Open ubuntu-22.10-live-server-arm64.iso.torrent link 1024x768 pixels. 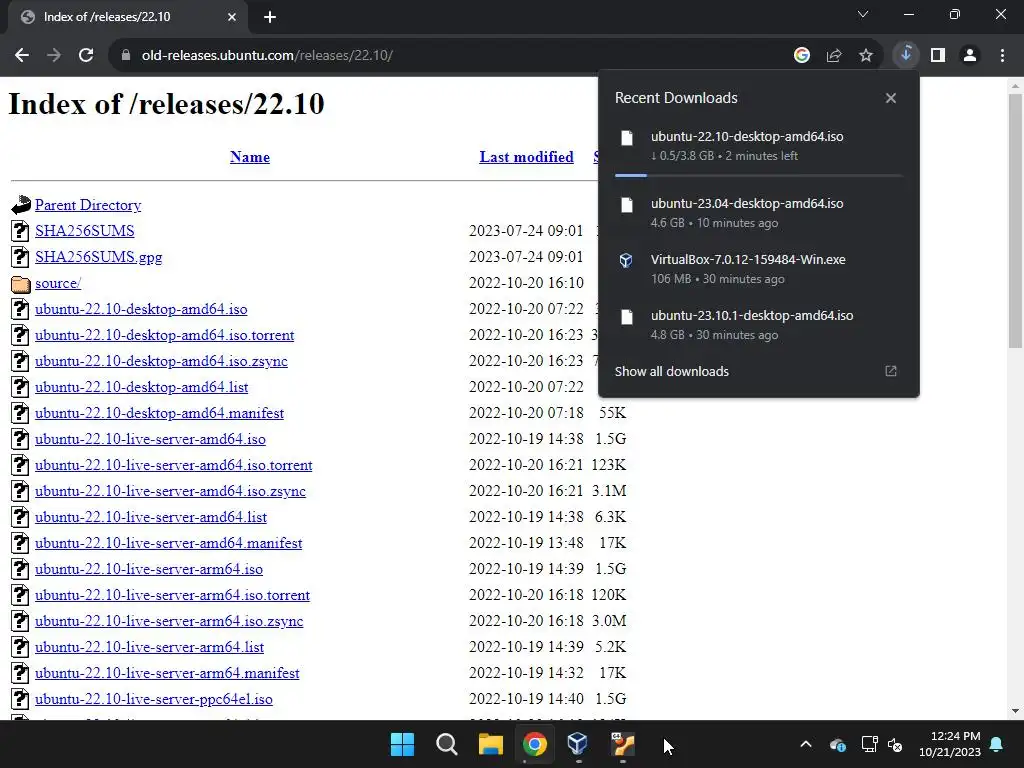pyautogui.click(x=172, y=595)
